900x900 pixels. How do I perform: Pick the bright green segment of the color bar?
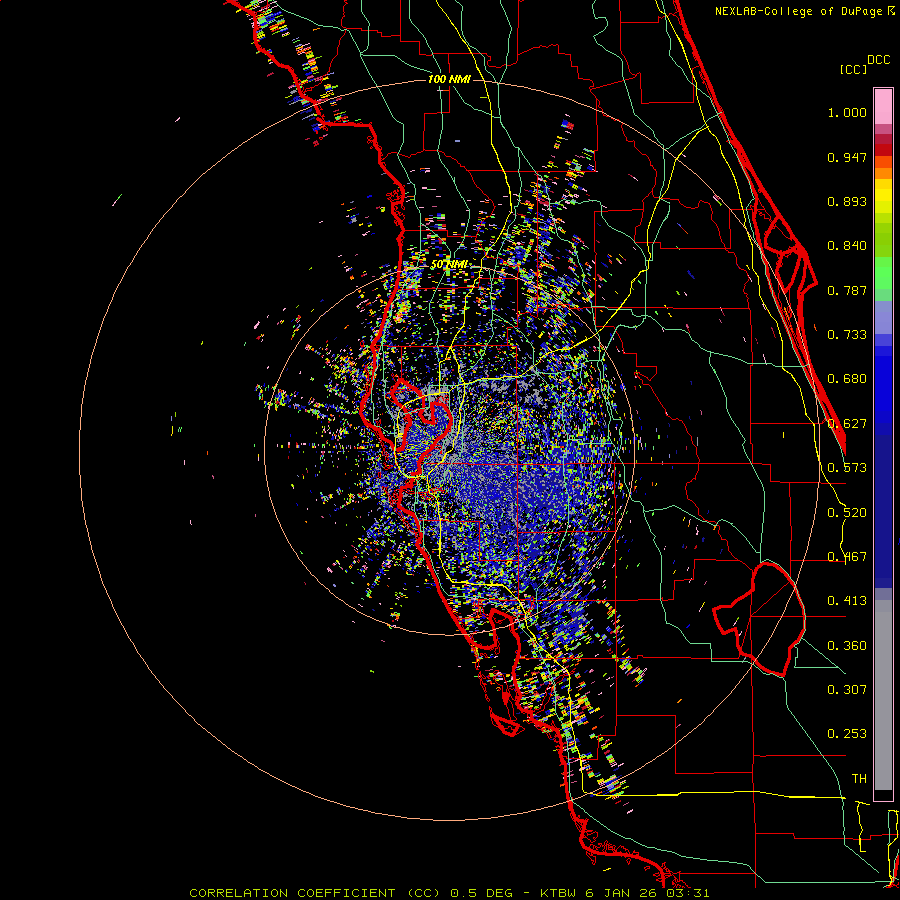point(883,273)
